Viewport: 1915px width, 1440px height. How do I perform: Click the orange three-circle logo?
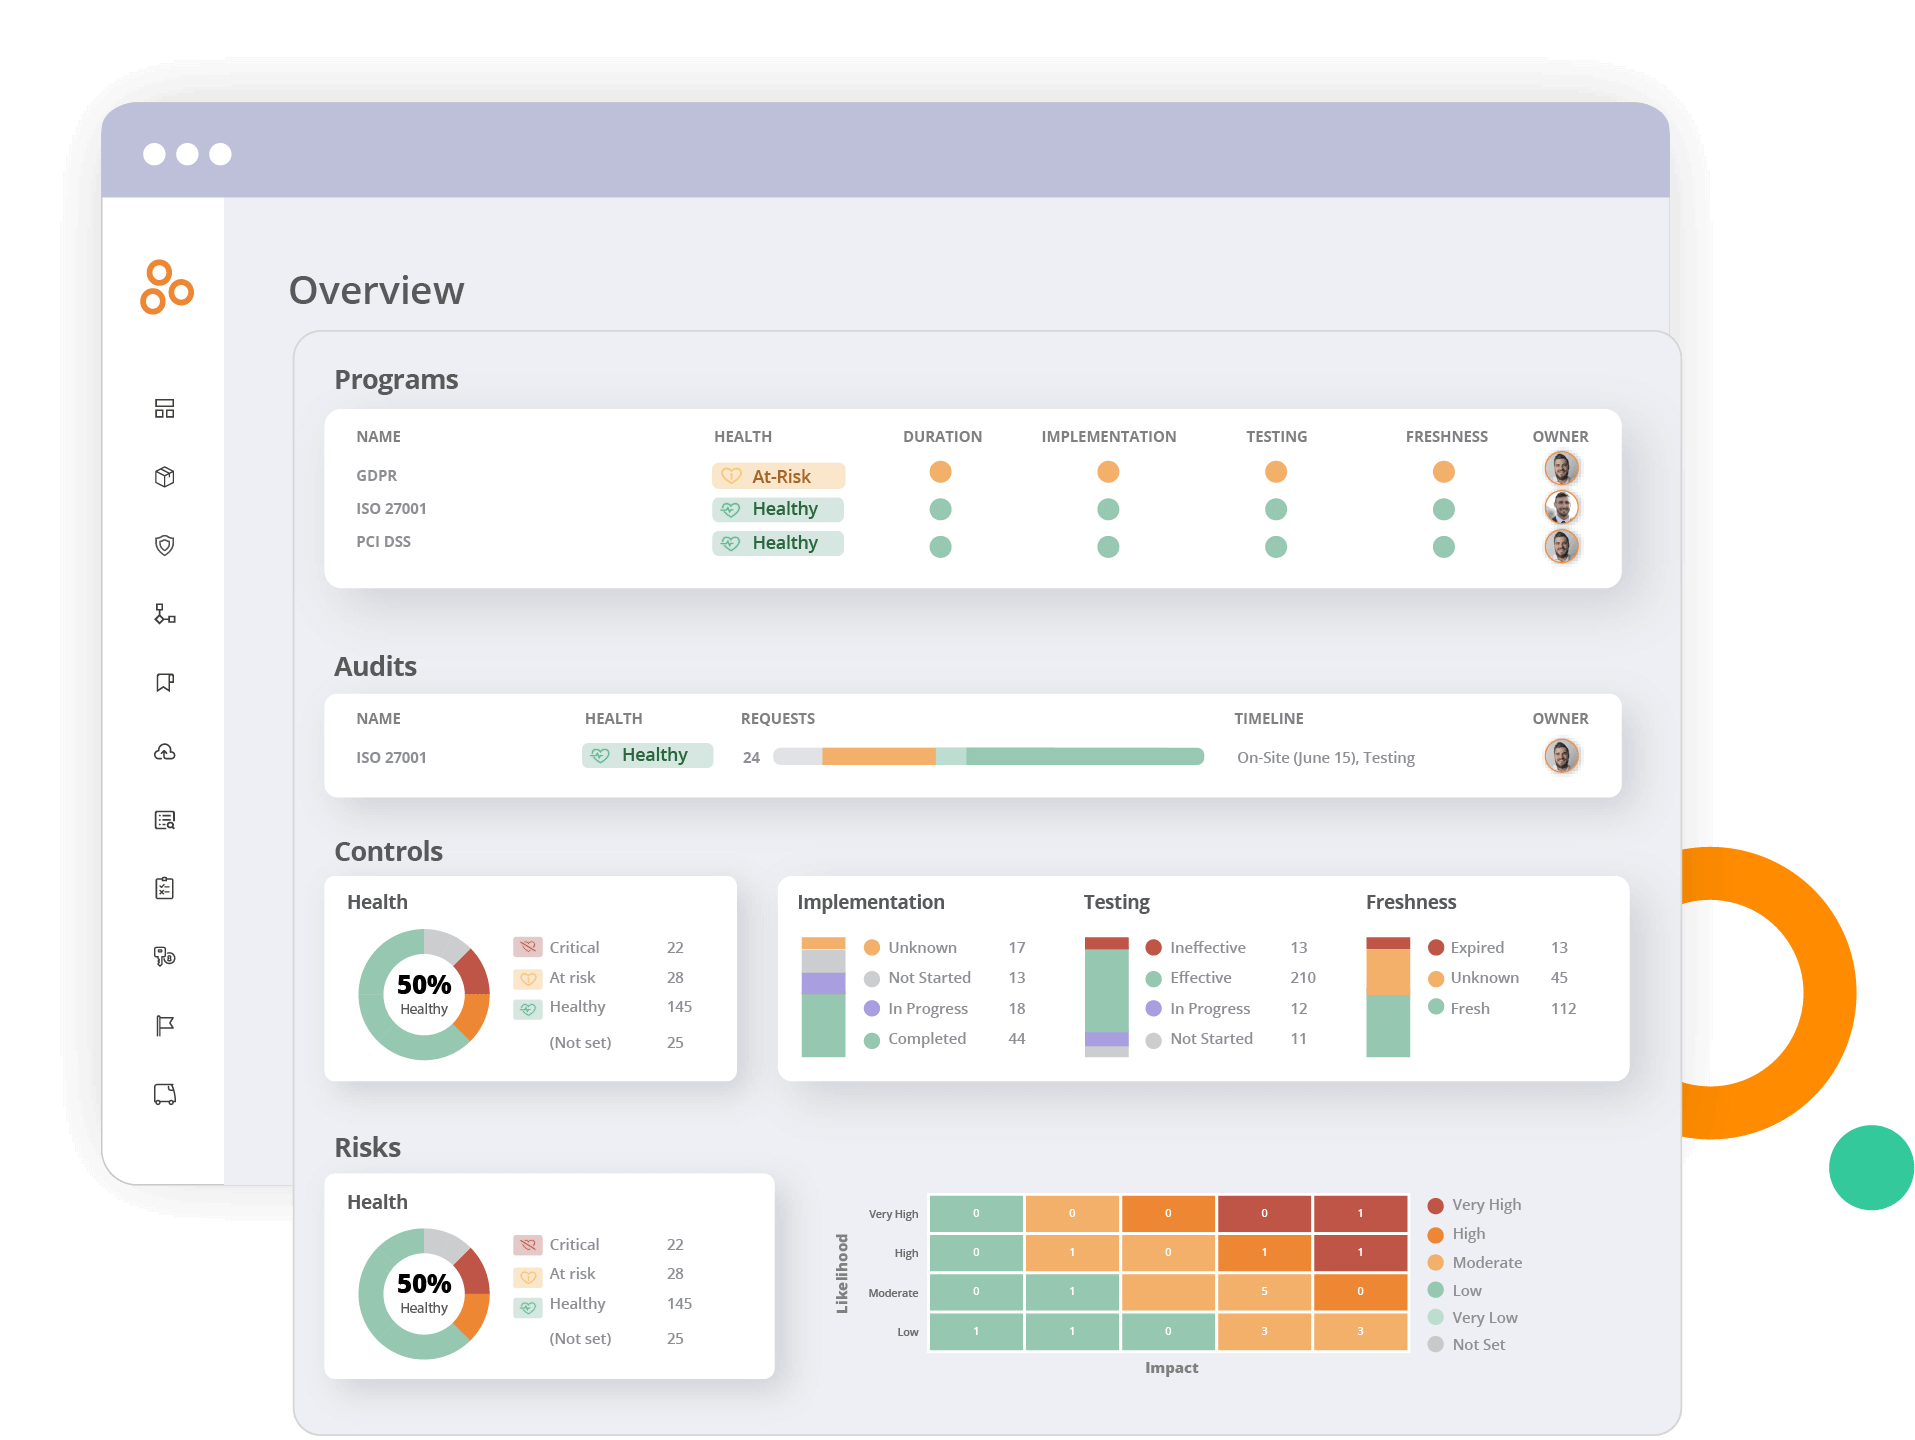[x=166, y=287]
